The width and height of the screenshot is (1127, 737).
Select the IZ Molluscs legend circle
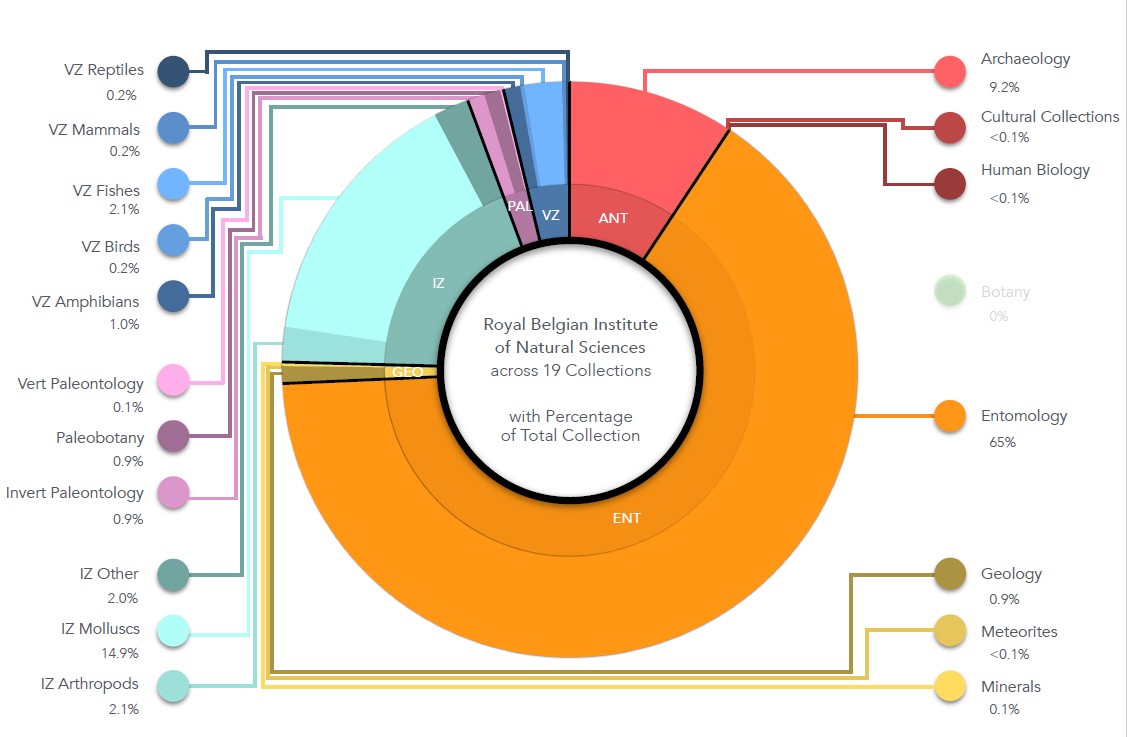174,630
